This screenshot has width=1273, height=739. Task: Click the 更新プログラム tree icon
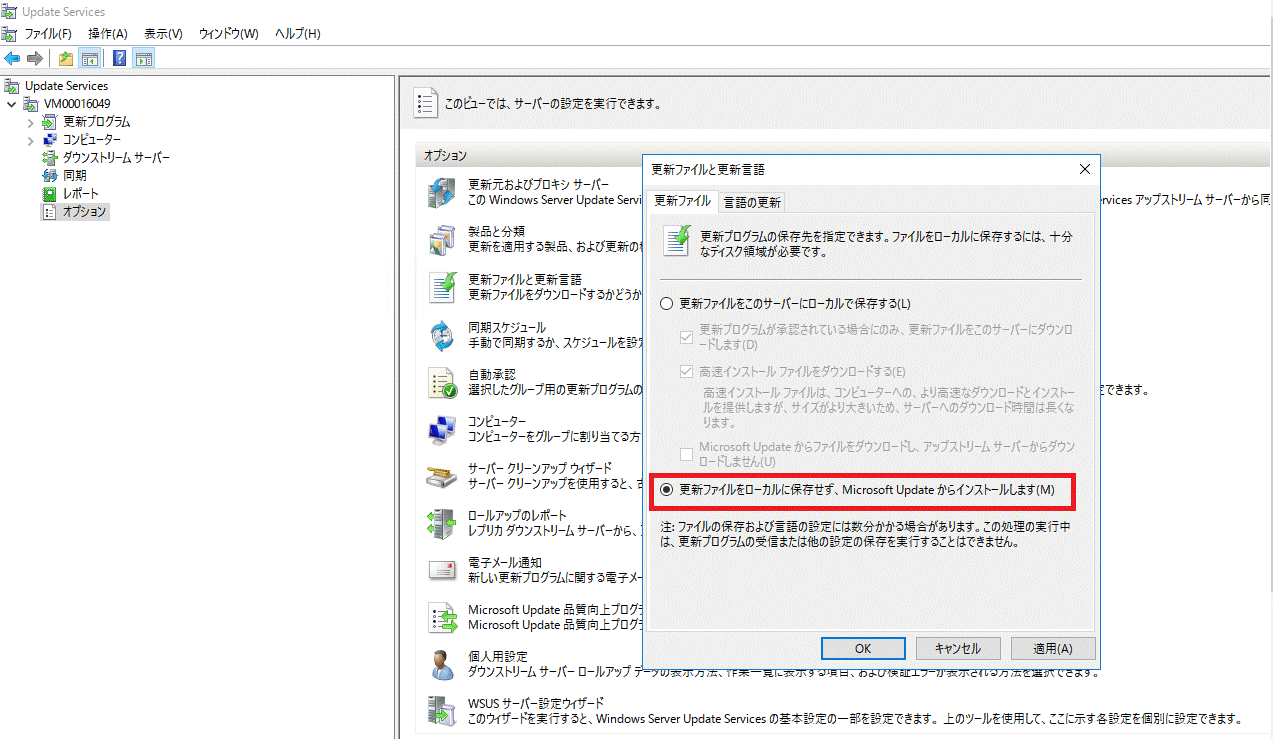tap(50, 122)
